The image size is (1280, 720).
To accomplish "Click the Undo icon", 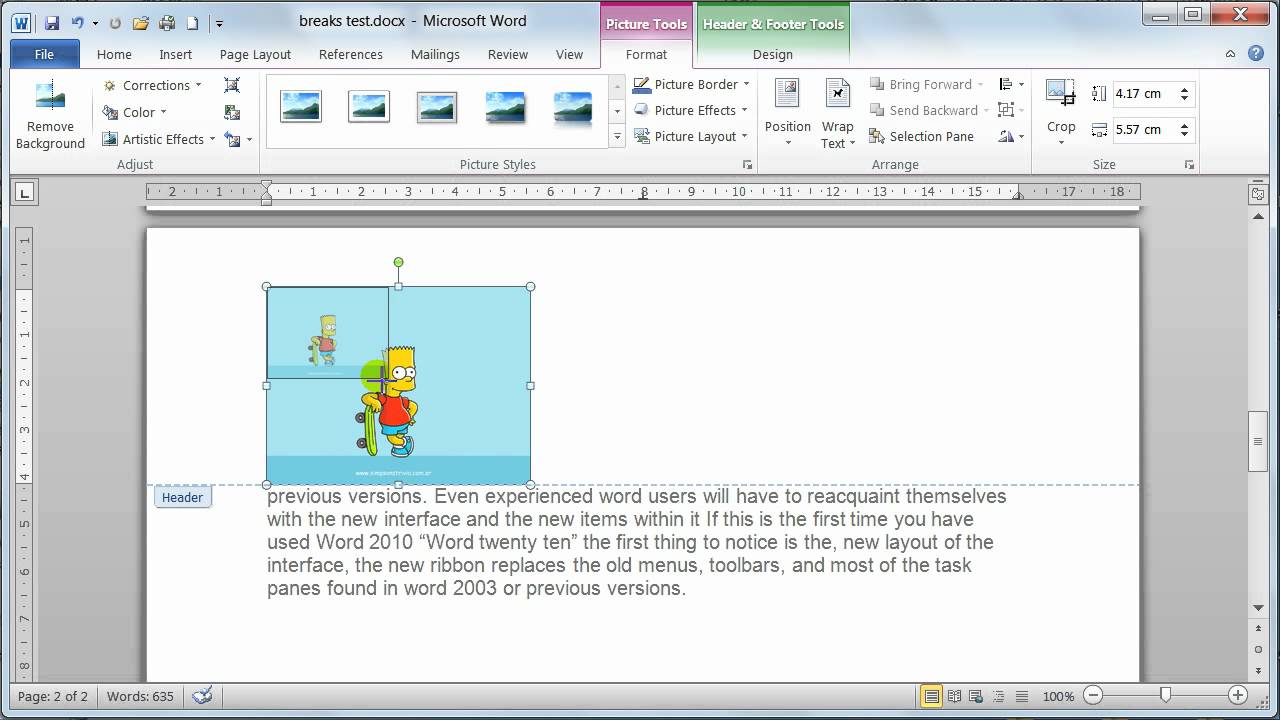I will [x=77, y=21].
